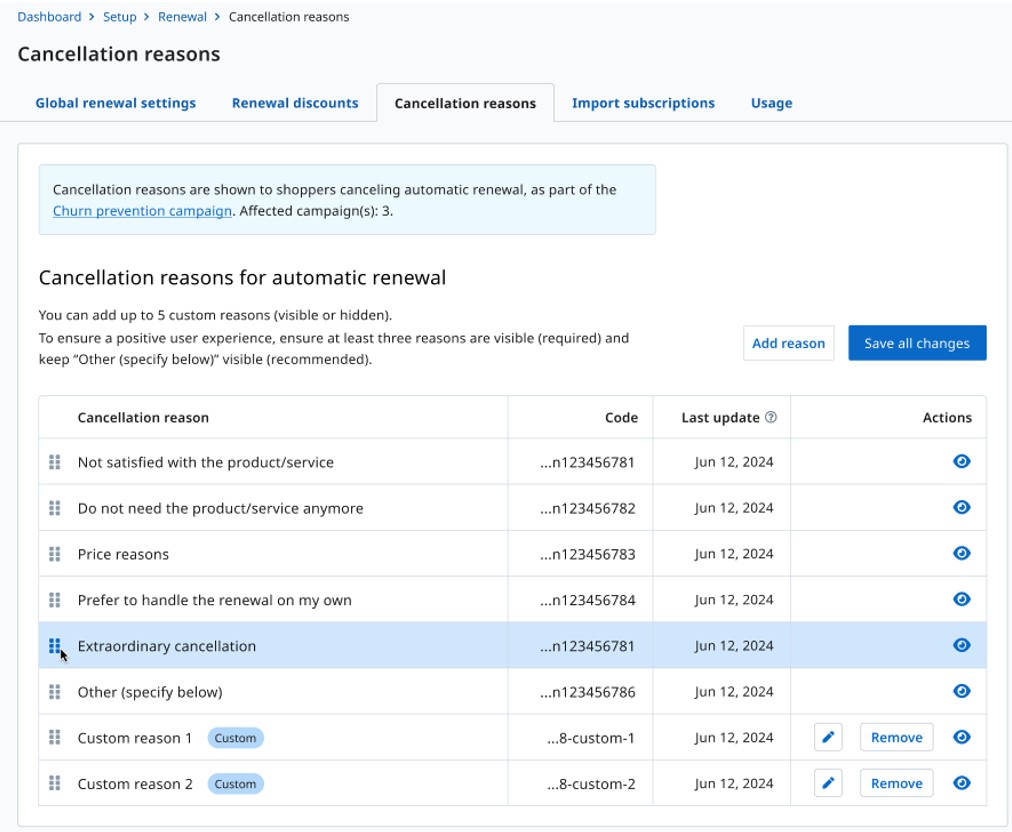Click Do not need the product/service anymore text
The image size is (1012, 832).
point(220,509)
